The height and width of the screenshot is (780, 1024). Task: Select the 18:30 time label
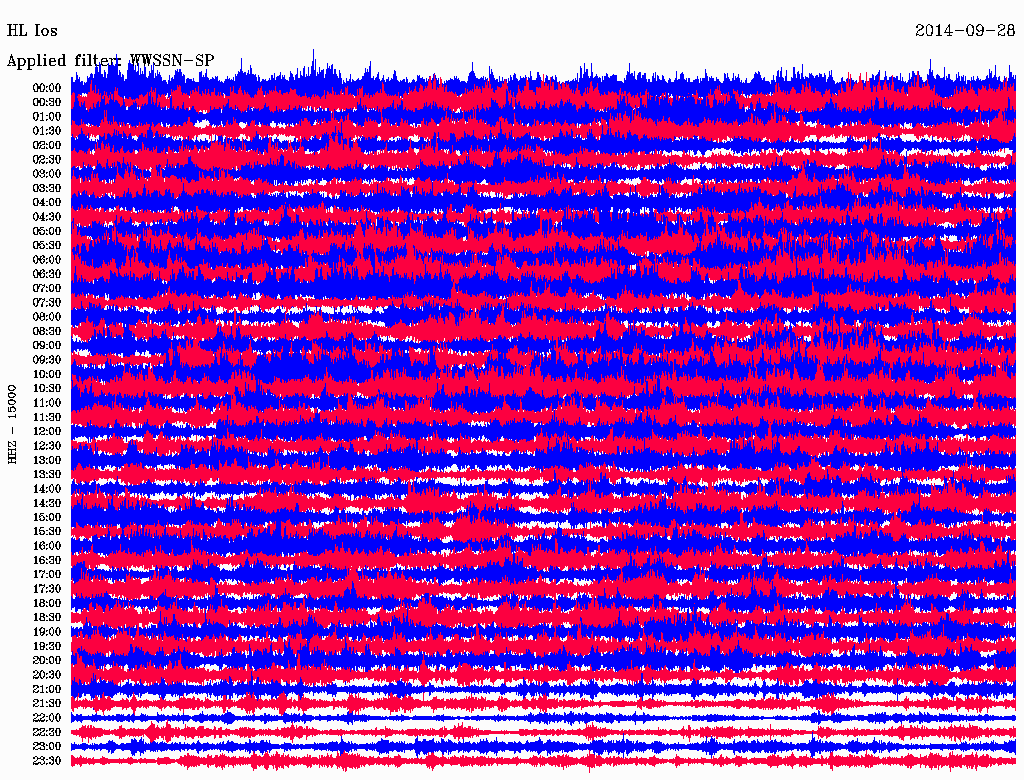coord(46,617)
